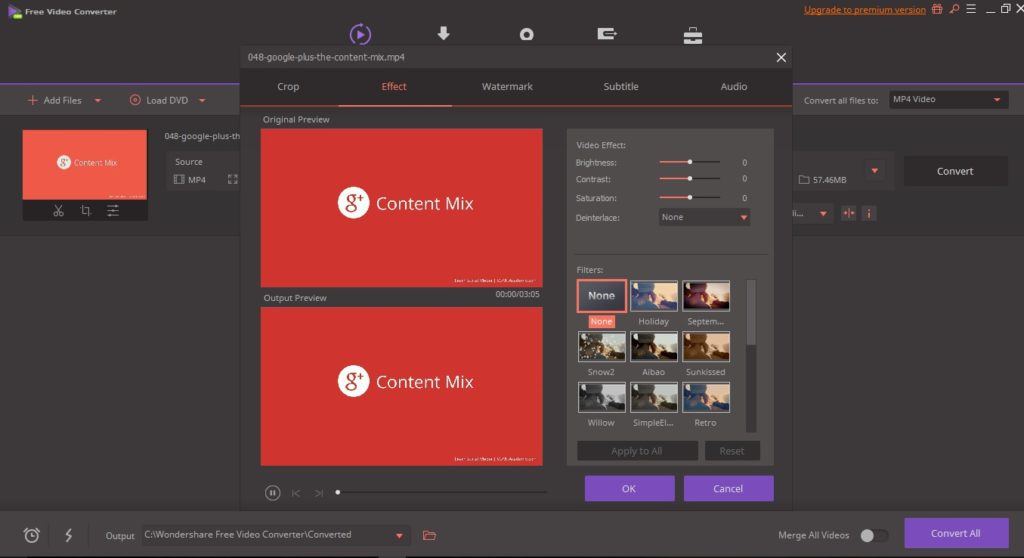This screenshot has width=1024, height=558.
Task: Click the info icon beside Convert row
Action: tap(869, 214)
